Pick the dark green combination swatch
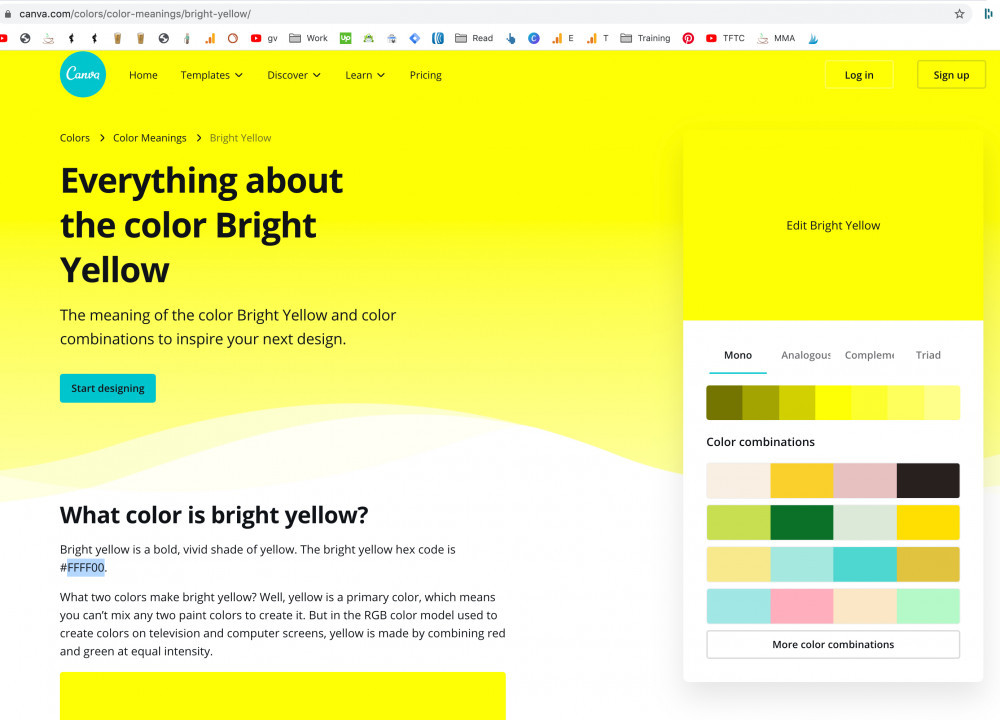The image size is (1000, 720). (x=802, y=522)
